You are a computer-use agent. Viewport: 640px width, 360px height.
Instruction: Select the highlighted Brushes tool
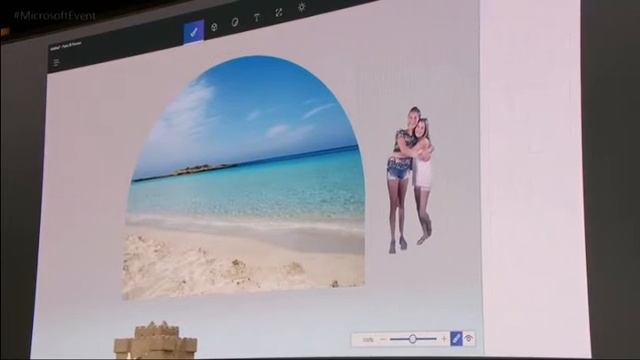194,31
